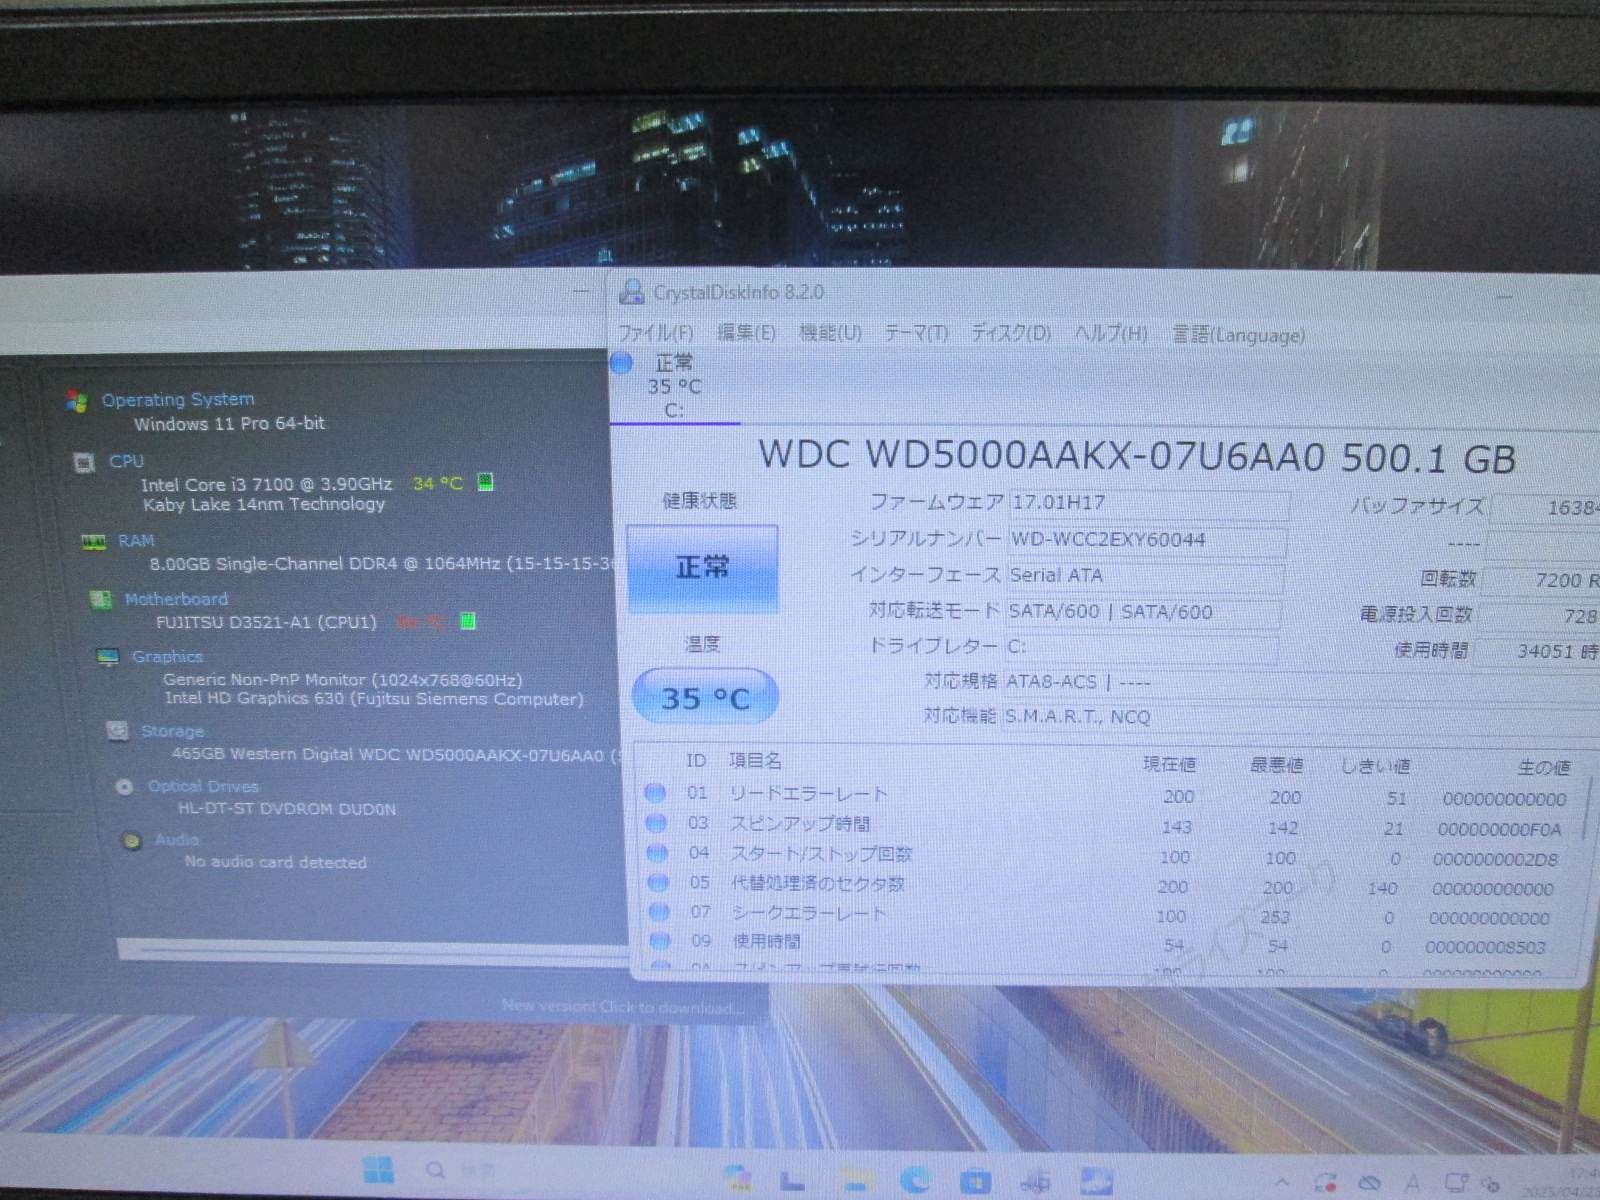Click the transfer mode field SATA/600 | SATA/600
Screen dimensions: 1600x1200
pyautogui.click(x=1142, y=612)
